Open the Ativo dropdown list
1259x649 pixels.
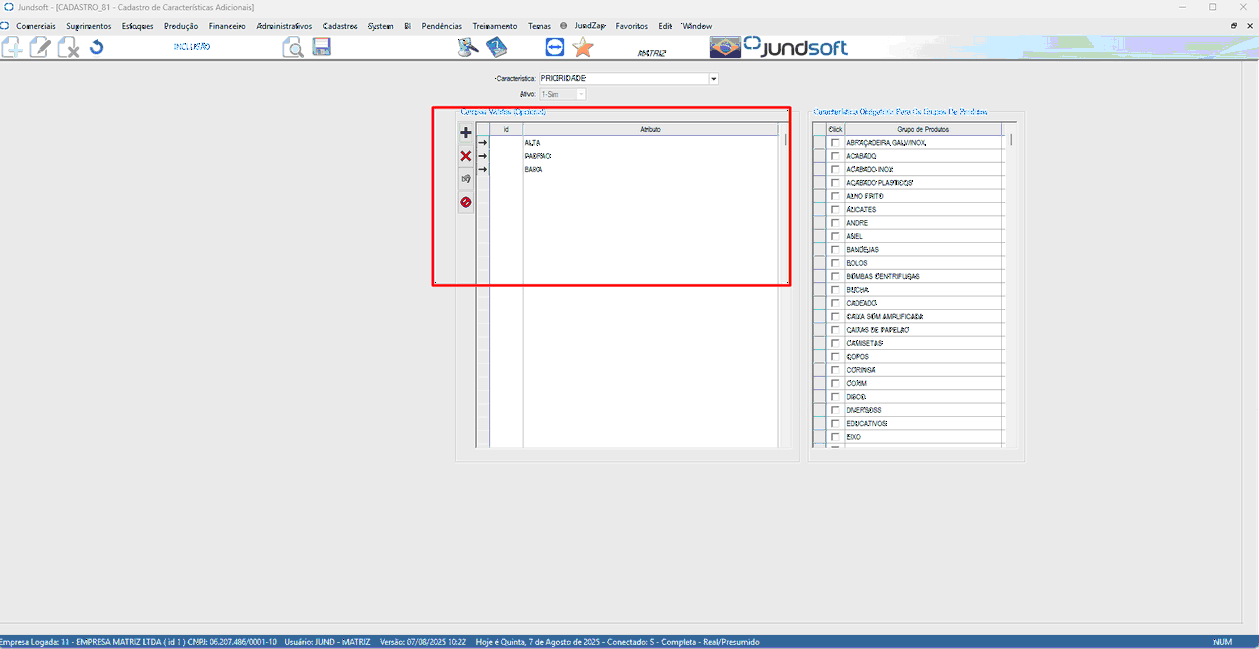tap(580, 94)
